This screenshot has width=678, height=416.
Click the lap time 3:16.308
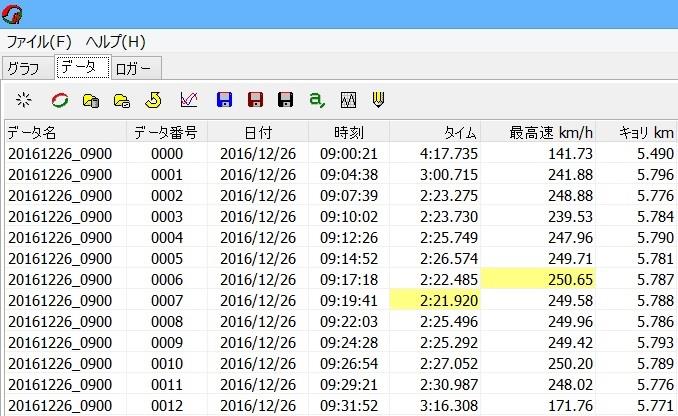(x=448, y=406)
